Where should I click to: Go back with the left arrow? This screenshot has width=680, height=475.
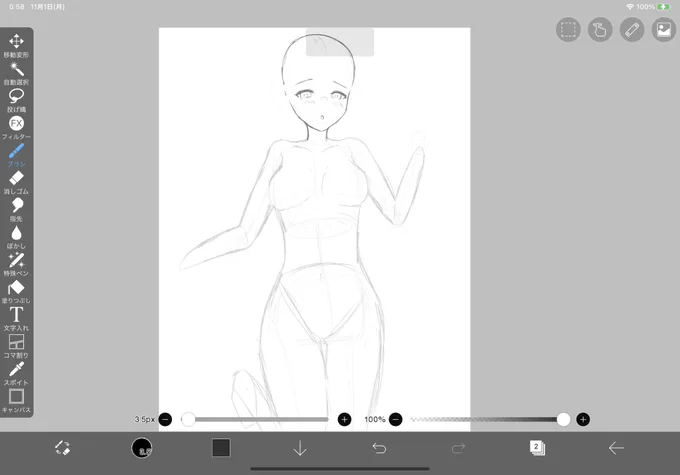(616, 448)
